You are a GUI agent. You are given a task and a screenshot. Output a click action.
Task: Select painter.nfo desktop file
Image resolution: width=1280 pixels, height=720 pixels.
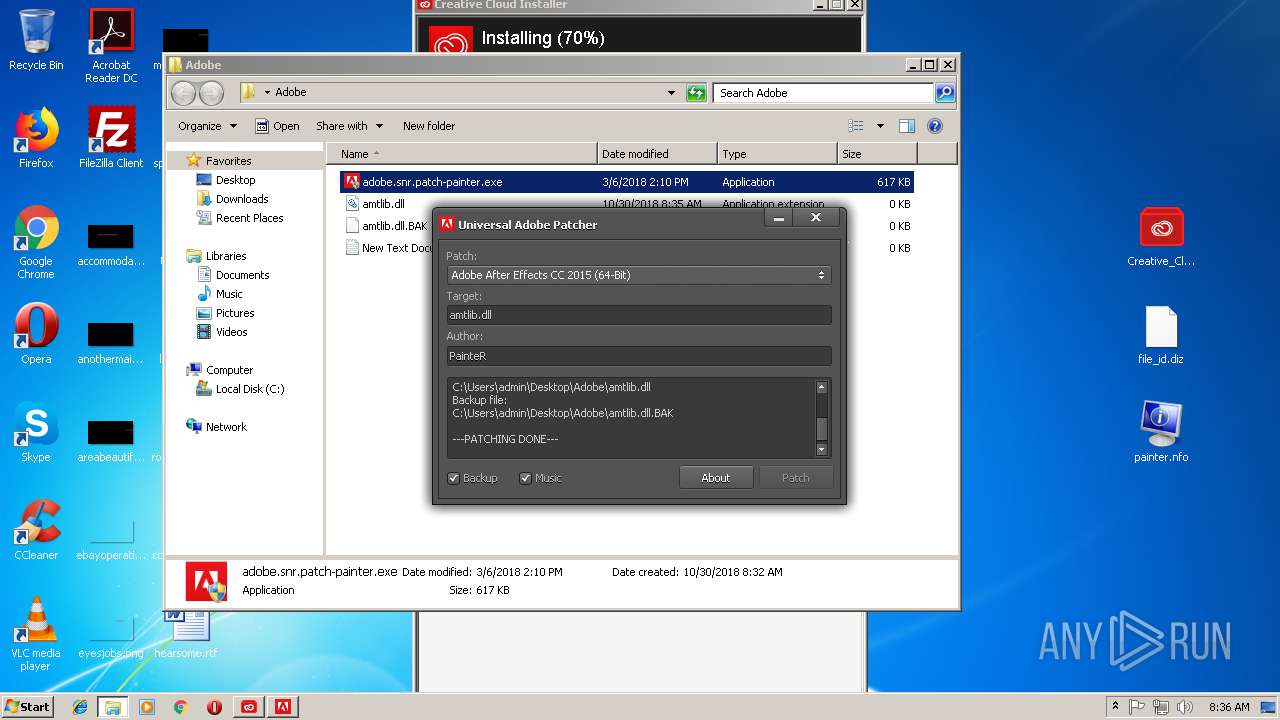pos(1161,432)
